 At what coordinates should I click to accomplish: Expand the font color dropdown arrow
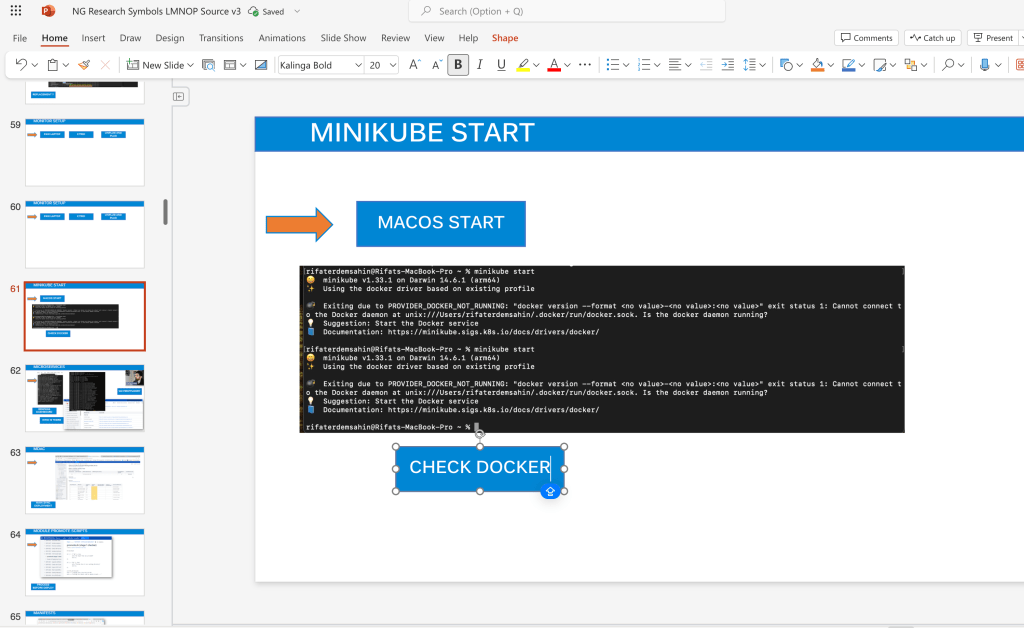coord(568,65)
